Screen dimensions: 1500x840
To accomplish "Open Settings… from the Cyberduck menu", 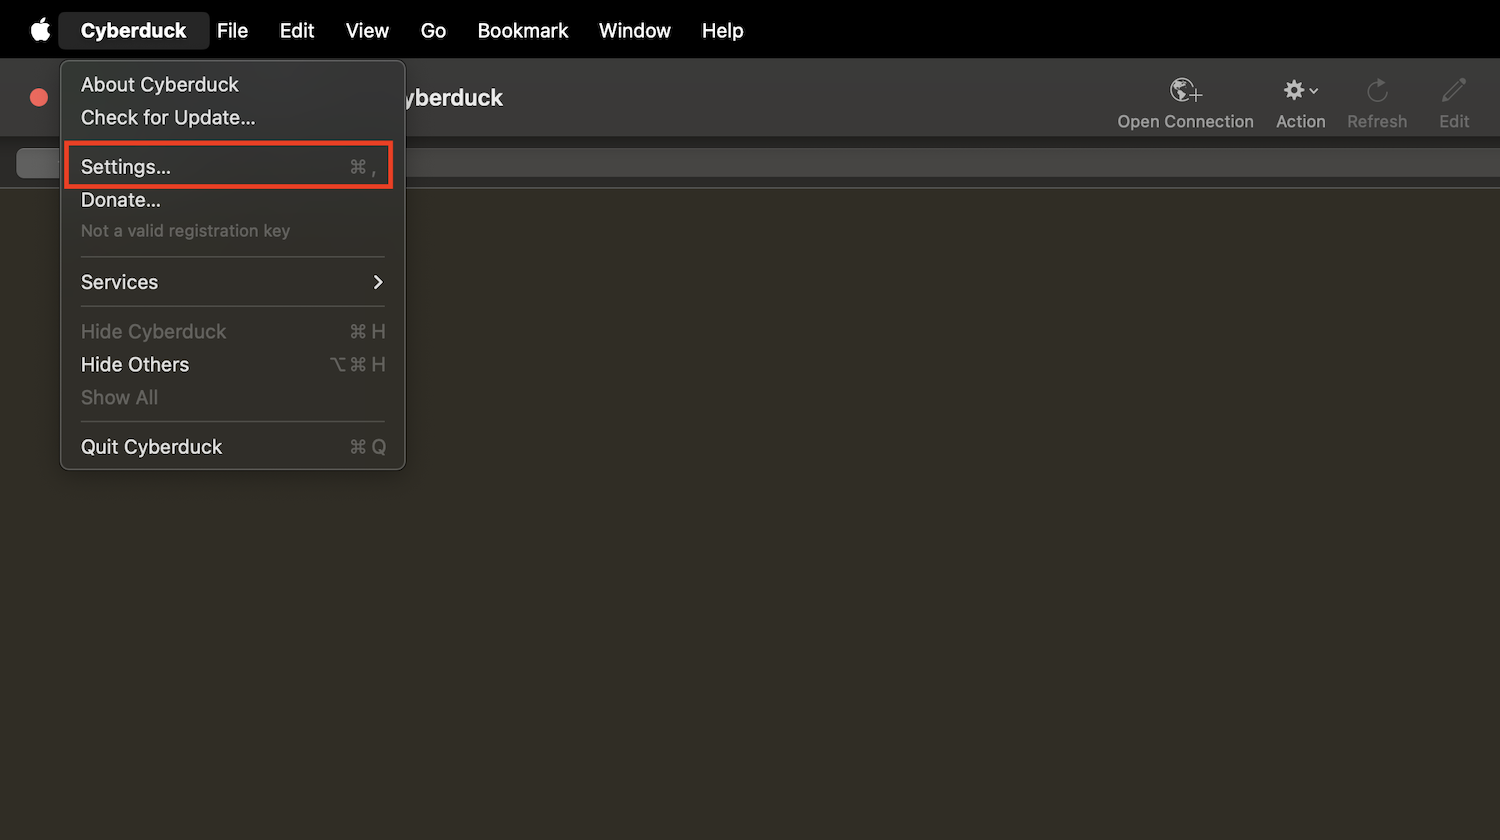I will point(126,167).
